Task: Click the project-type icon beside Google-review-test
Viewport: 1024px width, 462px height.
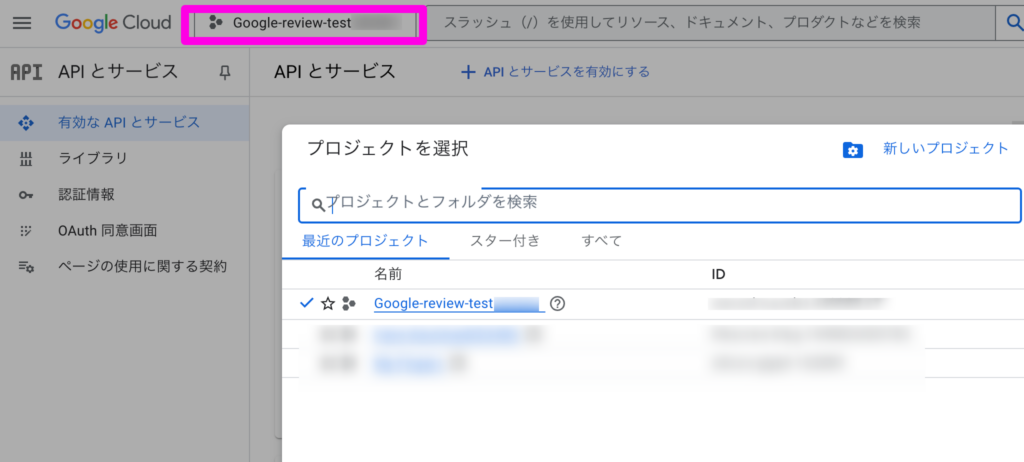Action: point(349,304)
